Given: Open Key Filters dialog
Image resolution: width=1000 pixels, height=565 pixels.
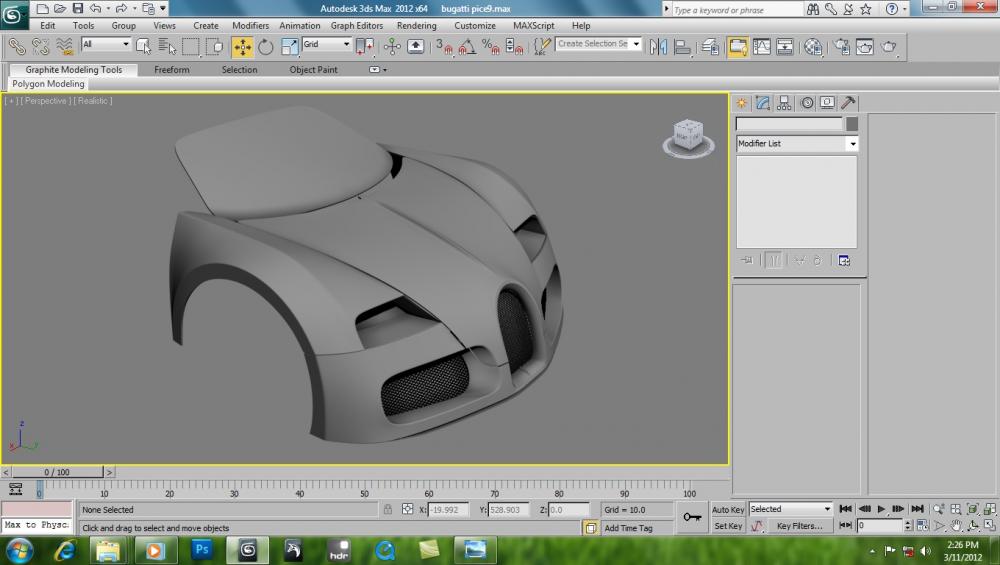Looking at the screenshot, I should point(799,526).
